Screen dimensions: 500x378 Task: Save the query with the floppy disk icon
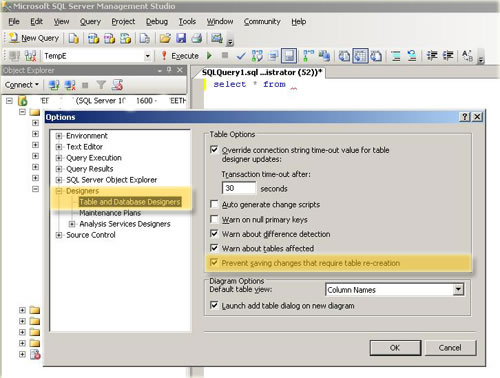pos(181,38)
